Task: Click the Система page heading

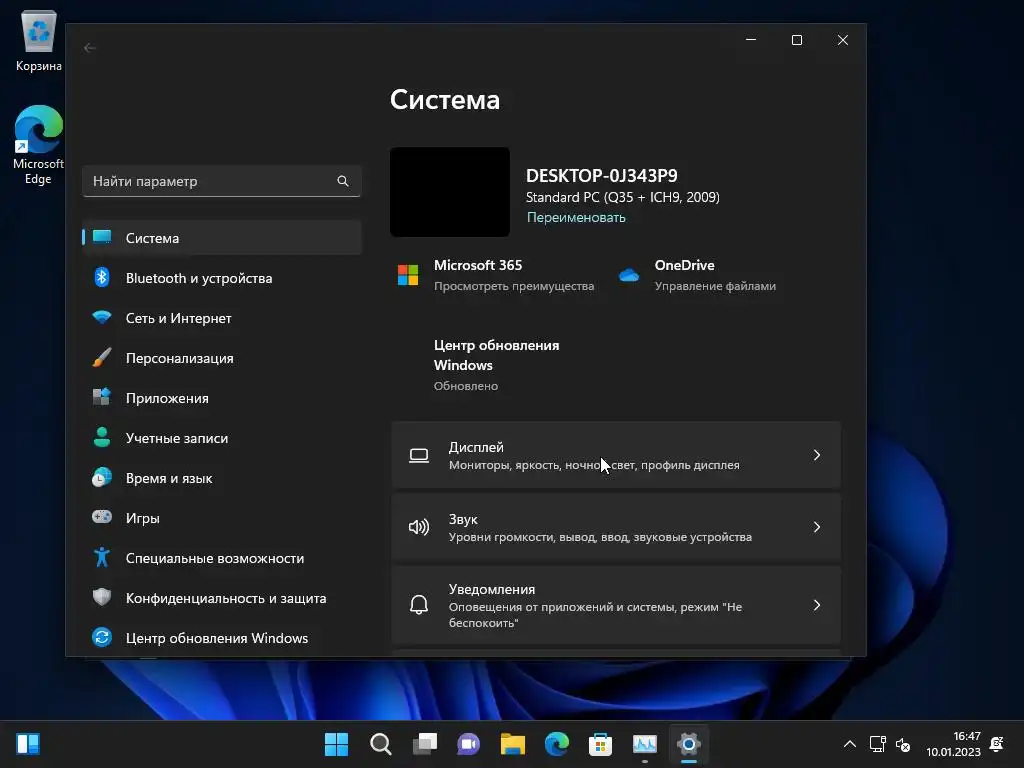Action: click(x=445, y=100)
